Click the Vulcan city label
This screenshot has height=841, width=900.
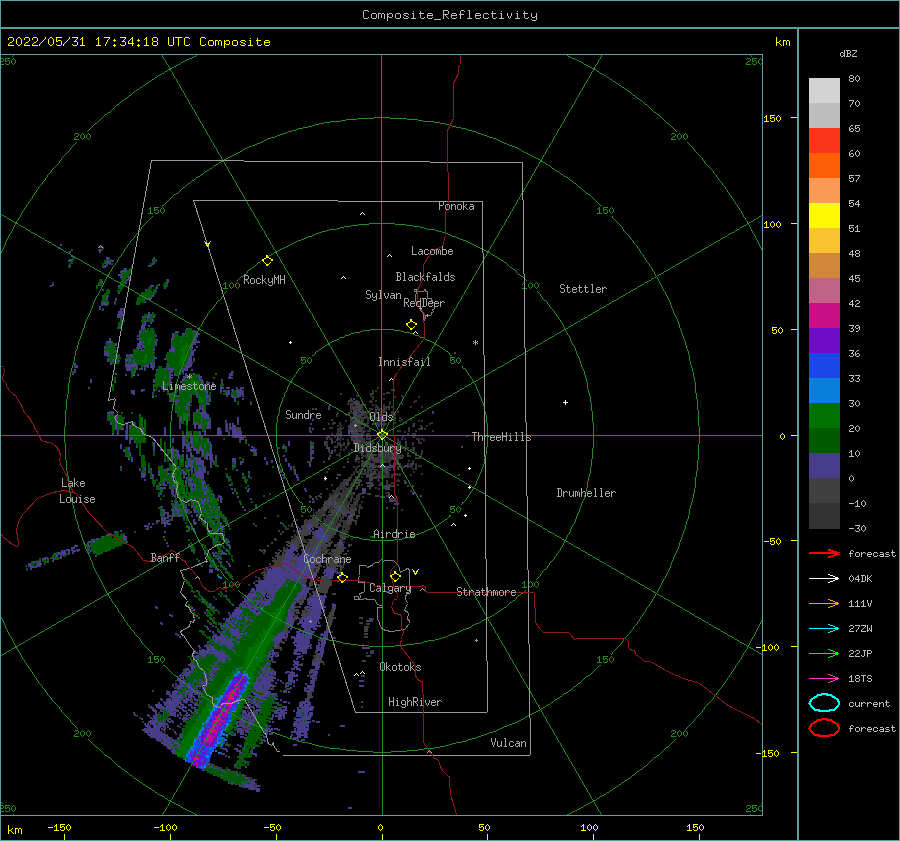coord(508,743)
